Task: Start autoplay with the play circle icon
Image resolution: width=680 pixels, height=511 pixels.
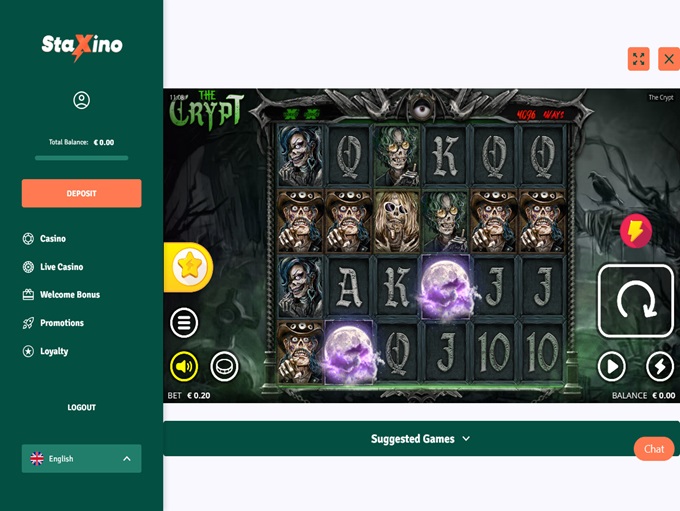Action: 611,367
